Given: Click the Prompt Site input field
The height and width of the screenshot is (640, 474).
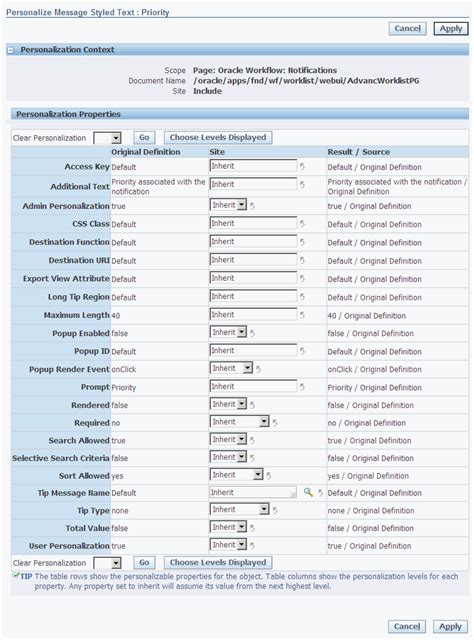Looking at the screenshot, I should tap(254, 386).
